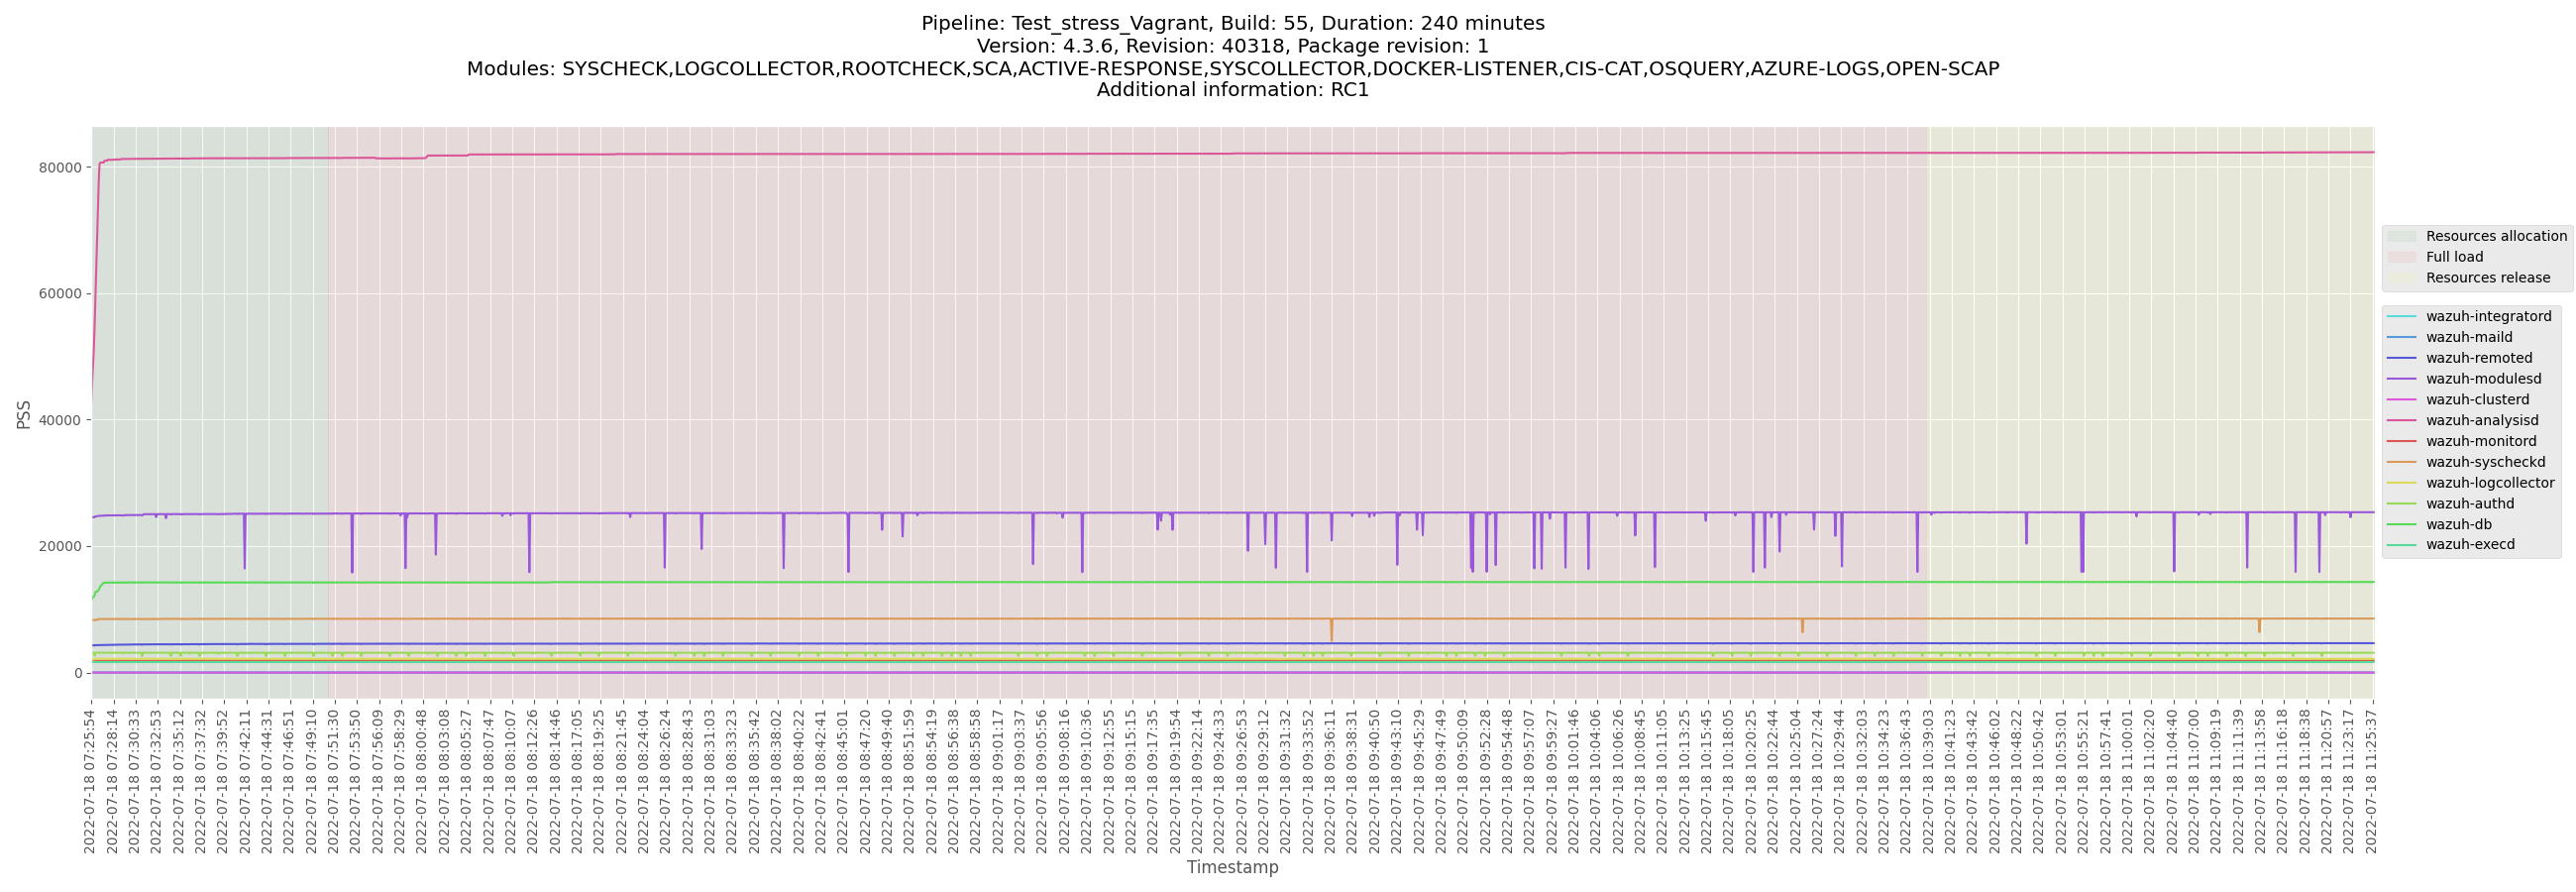
Task: Click the wazuh-clusterd legend entry
Action: pyautogui.click(x=2476, y=400)
